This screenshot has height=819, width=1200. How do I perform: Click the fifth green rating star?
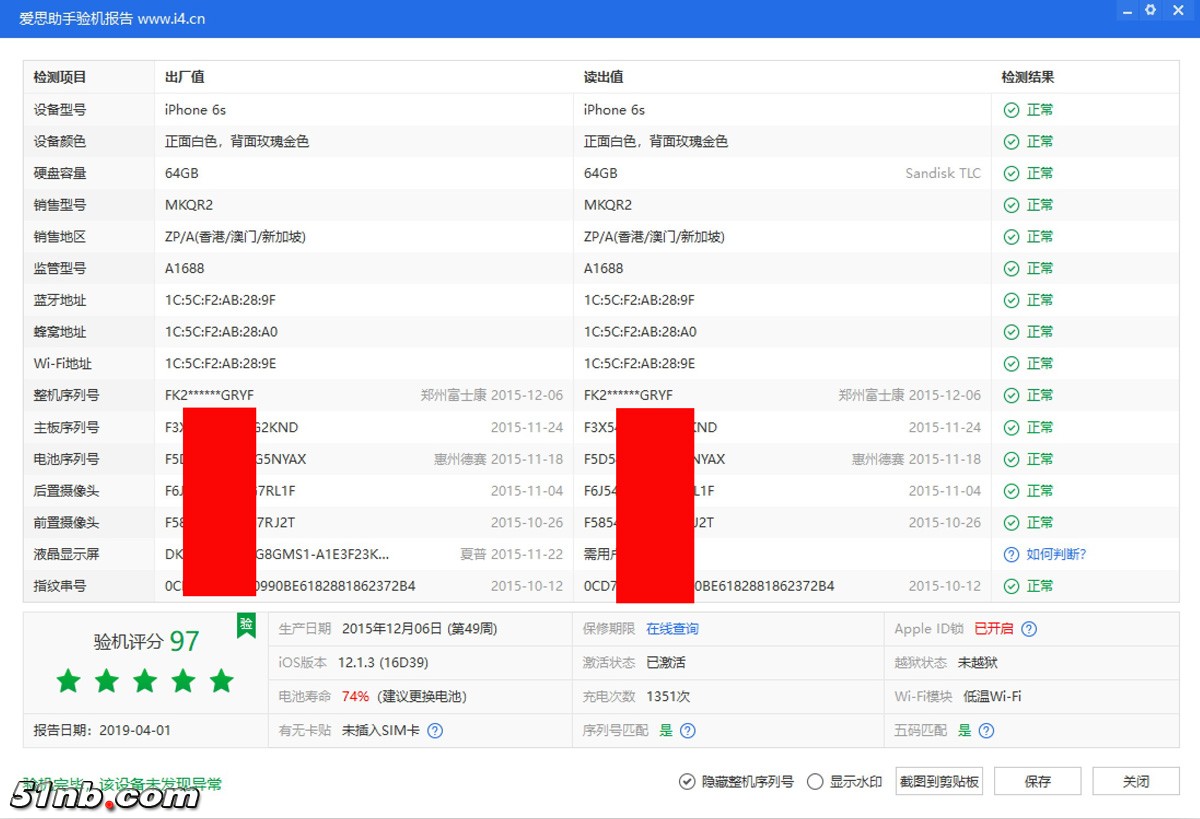(221, 682)
